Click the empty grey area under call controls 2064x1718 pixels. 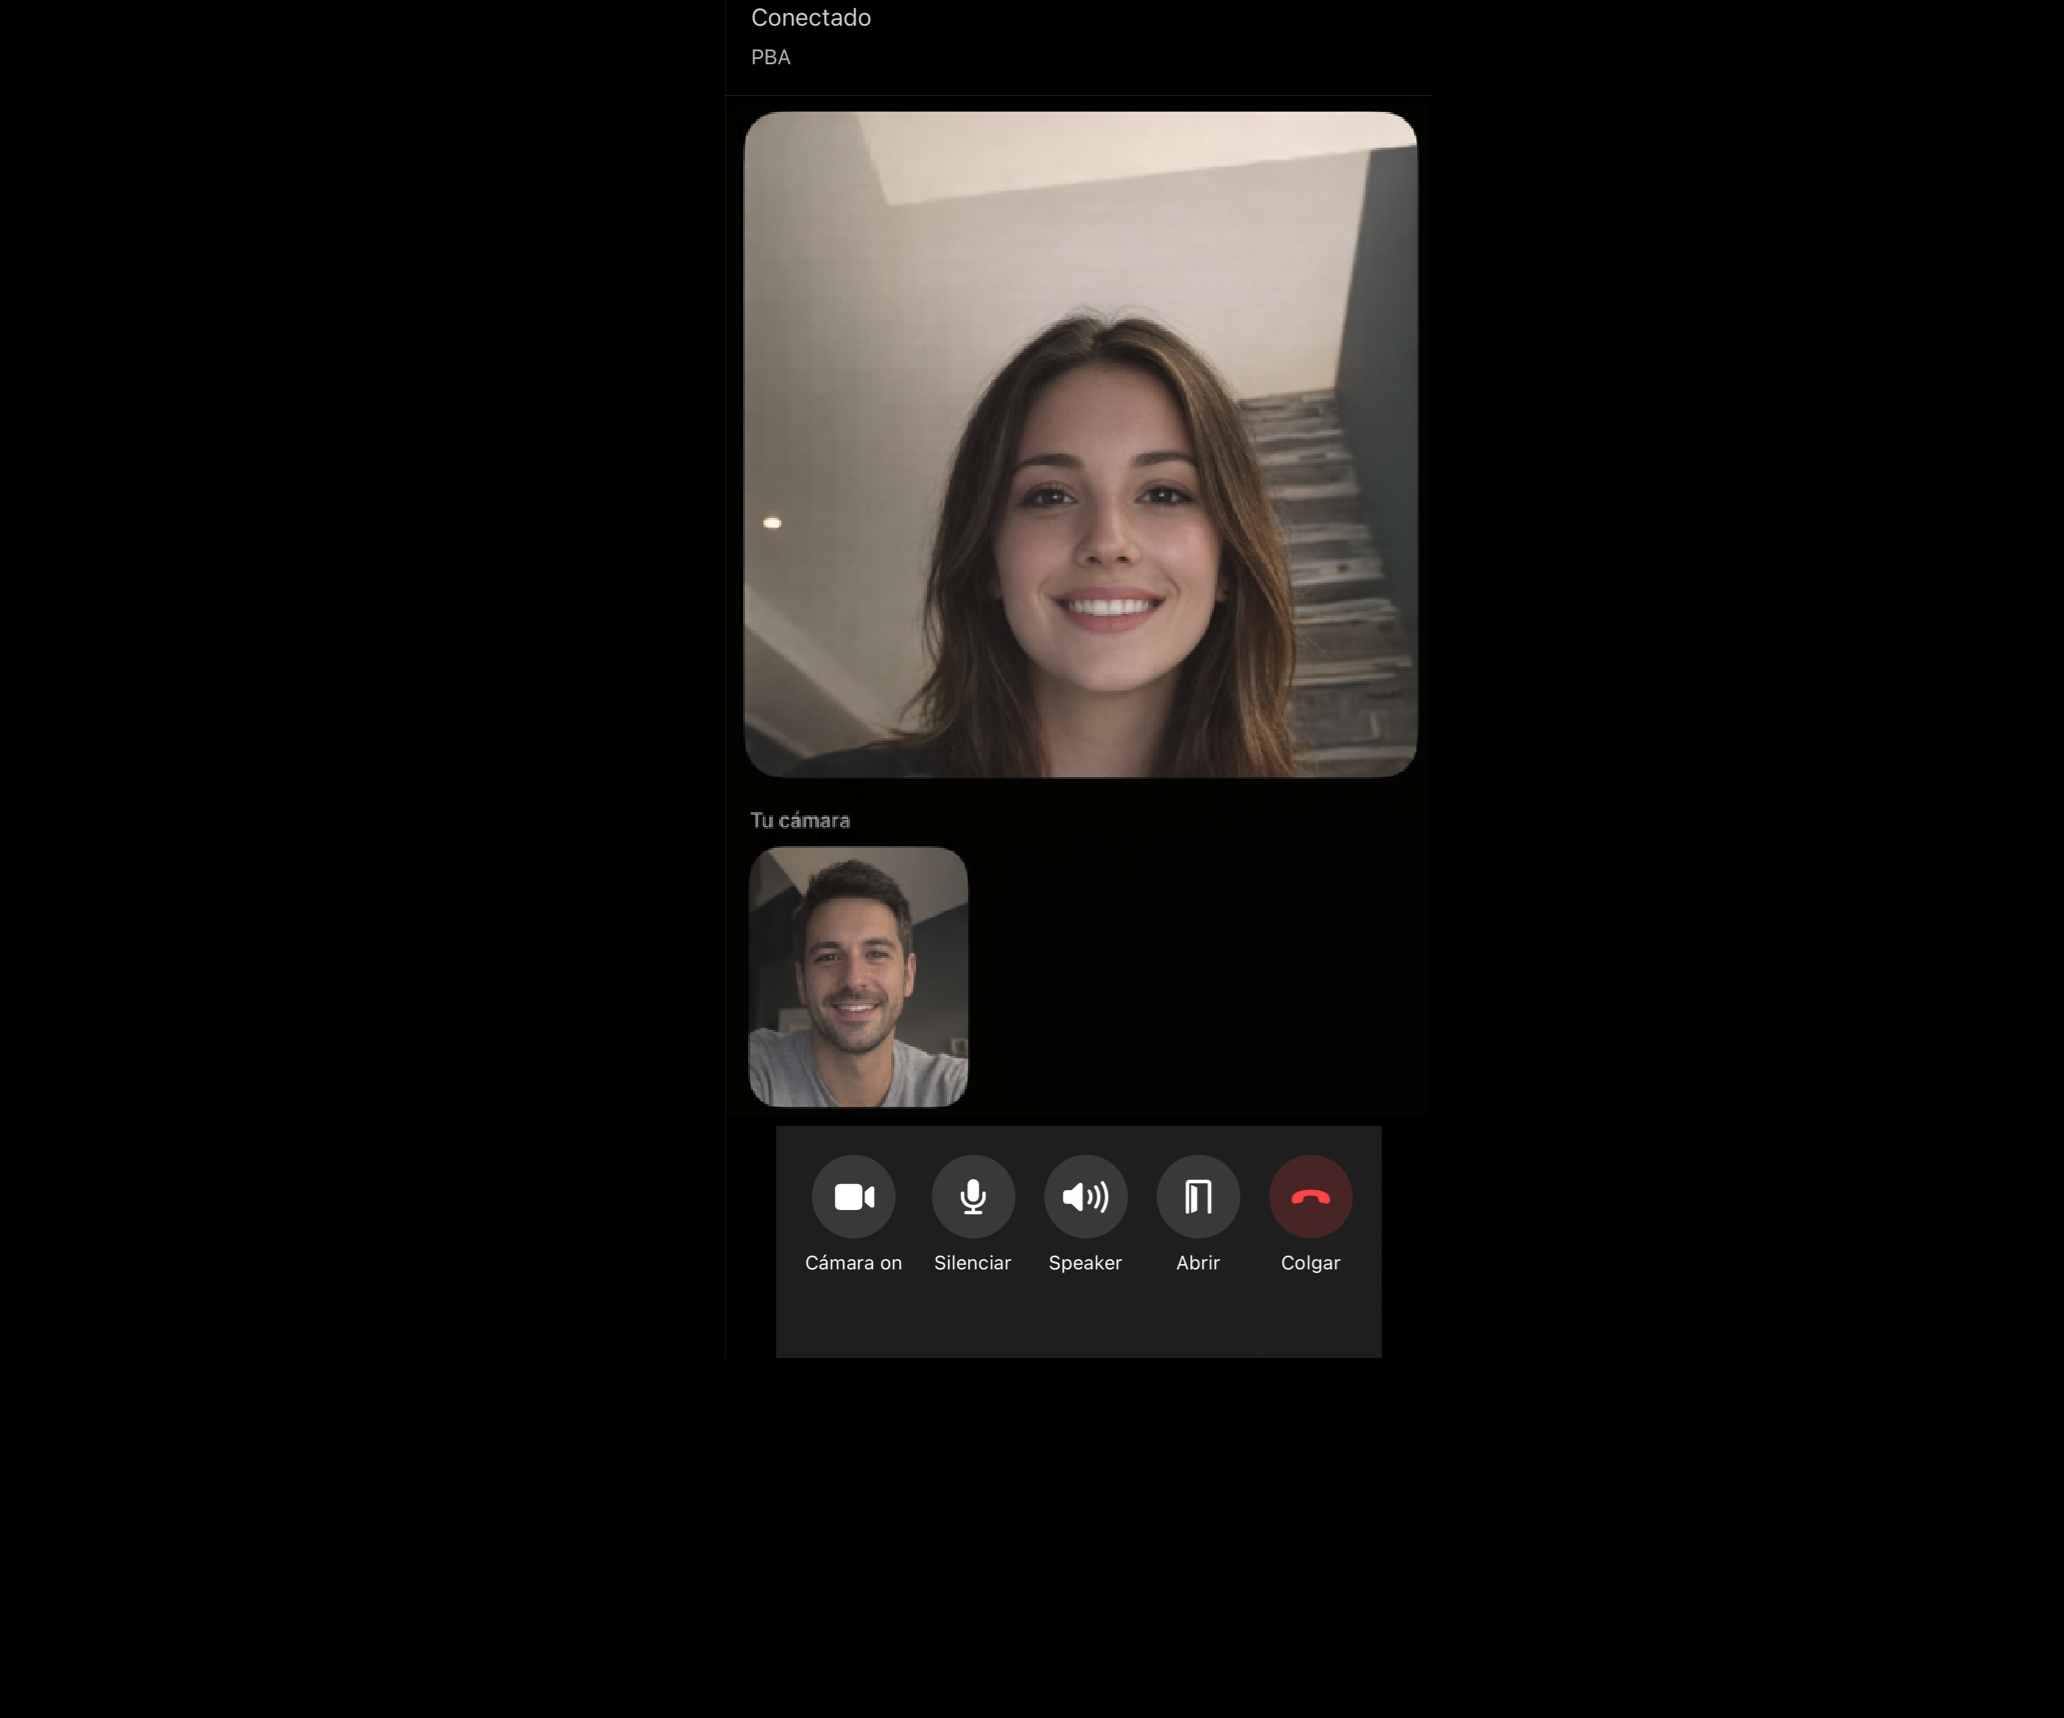point(1078,1320)
